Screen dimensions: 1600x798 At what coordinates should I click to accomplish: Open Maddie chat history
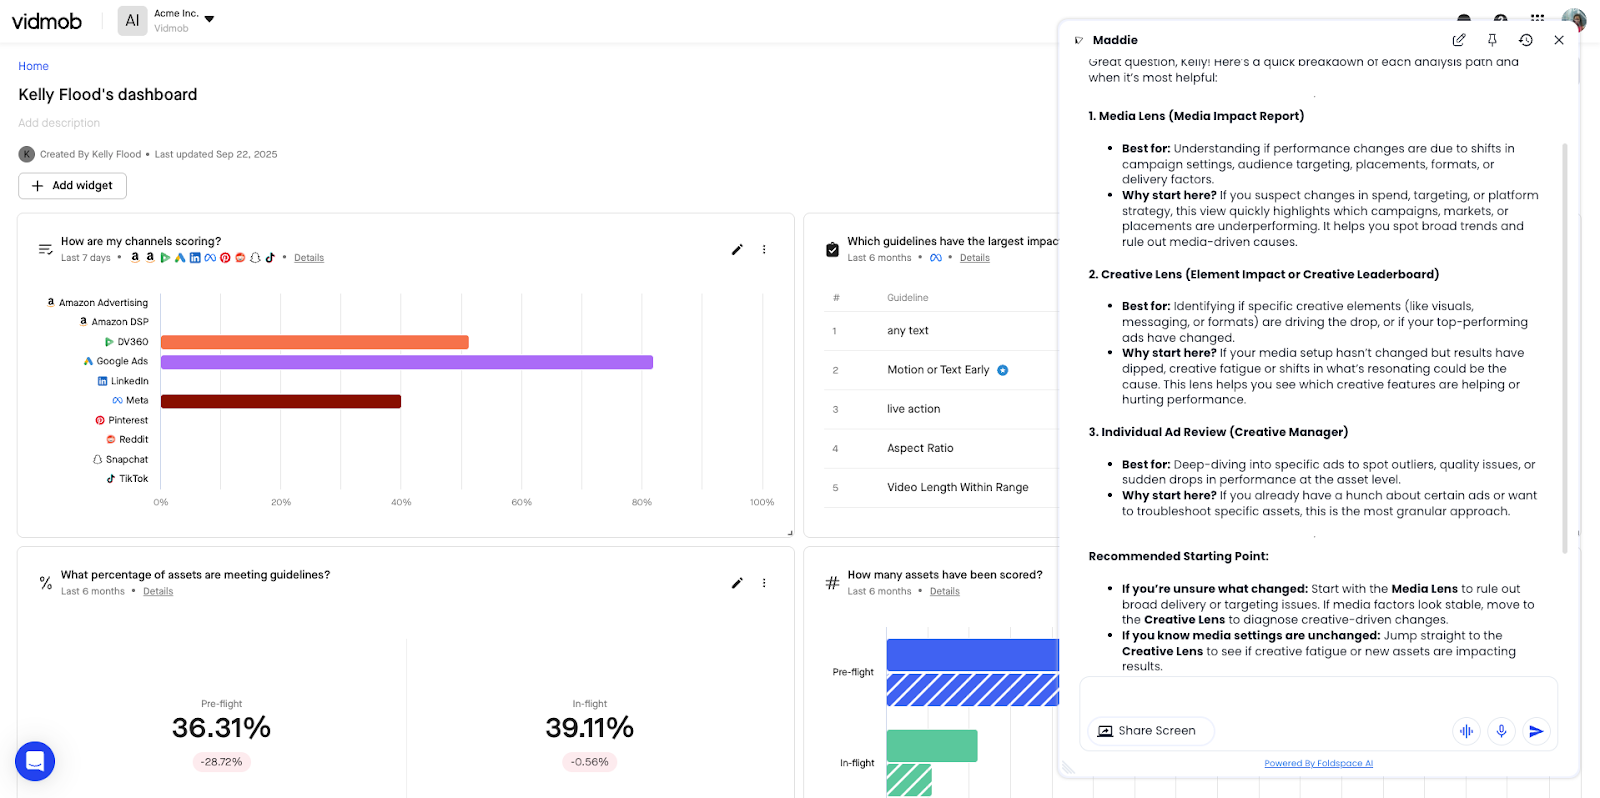[x=1525, y=40]
